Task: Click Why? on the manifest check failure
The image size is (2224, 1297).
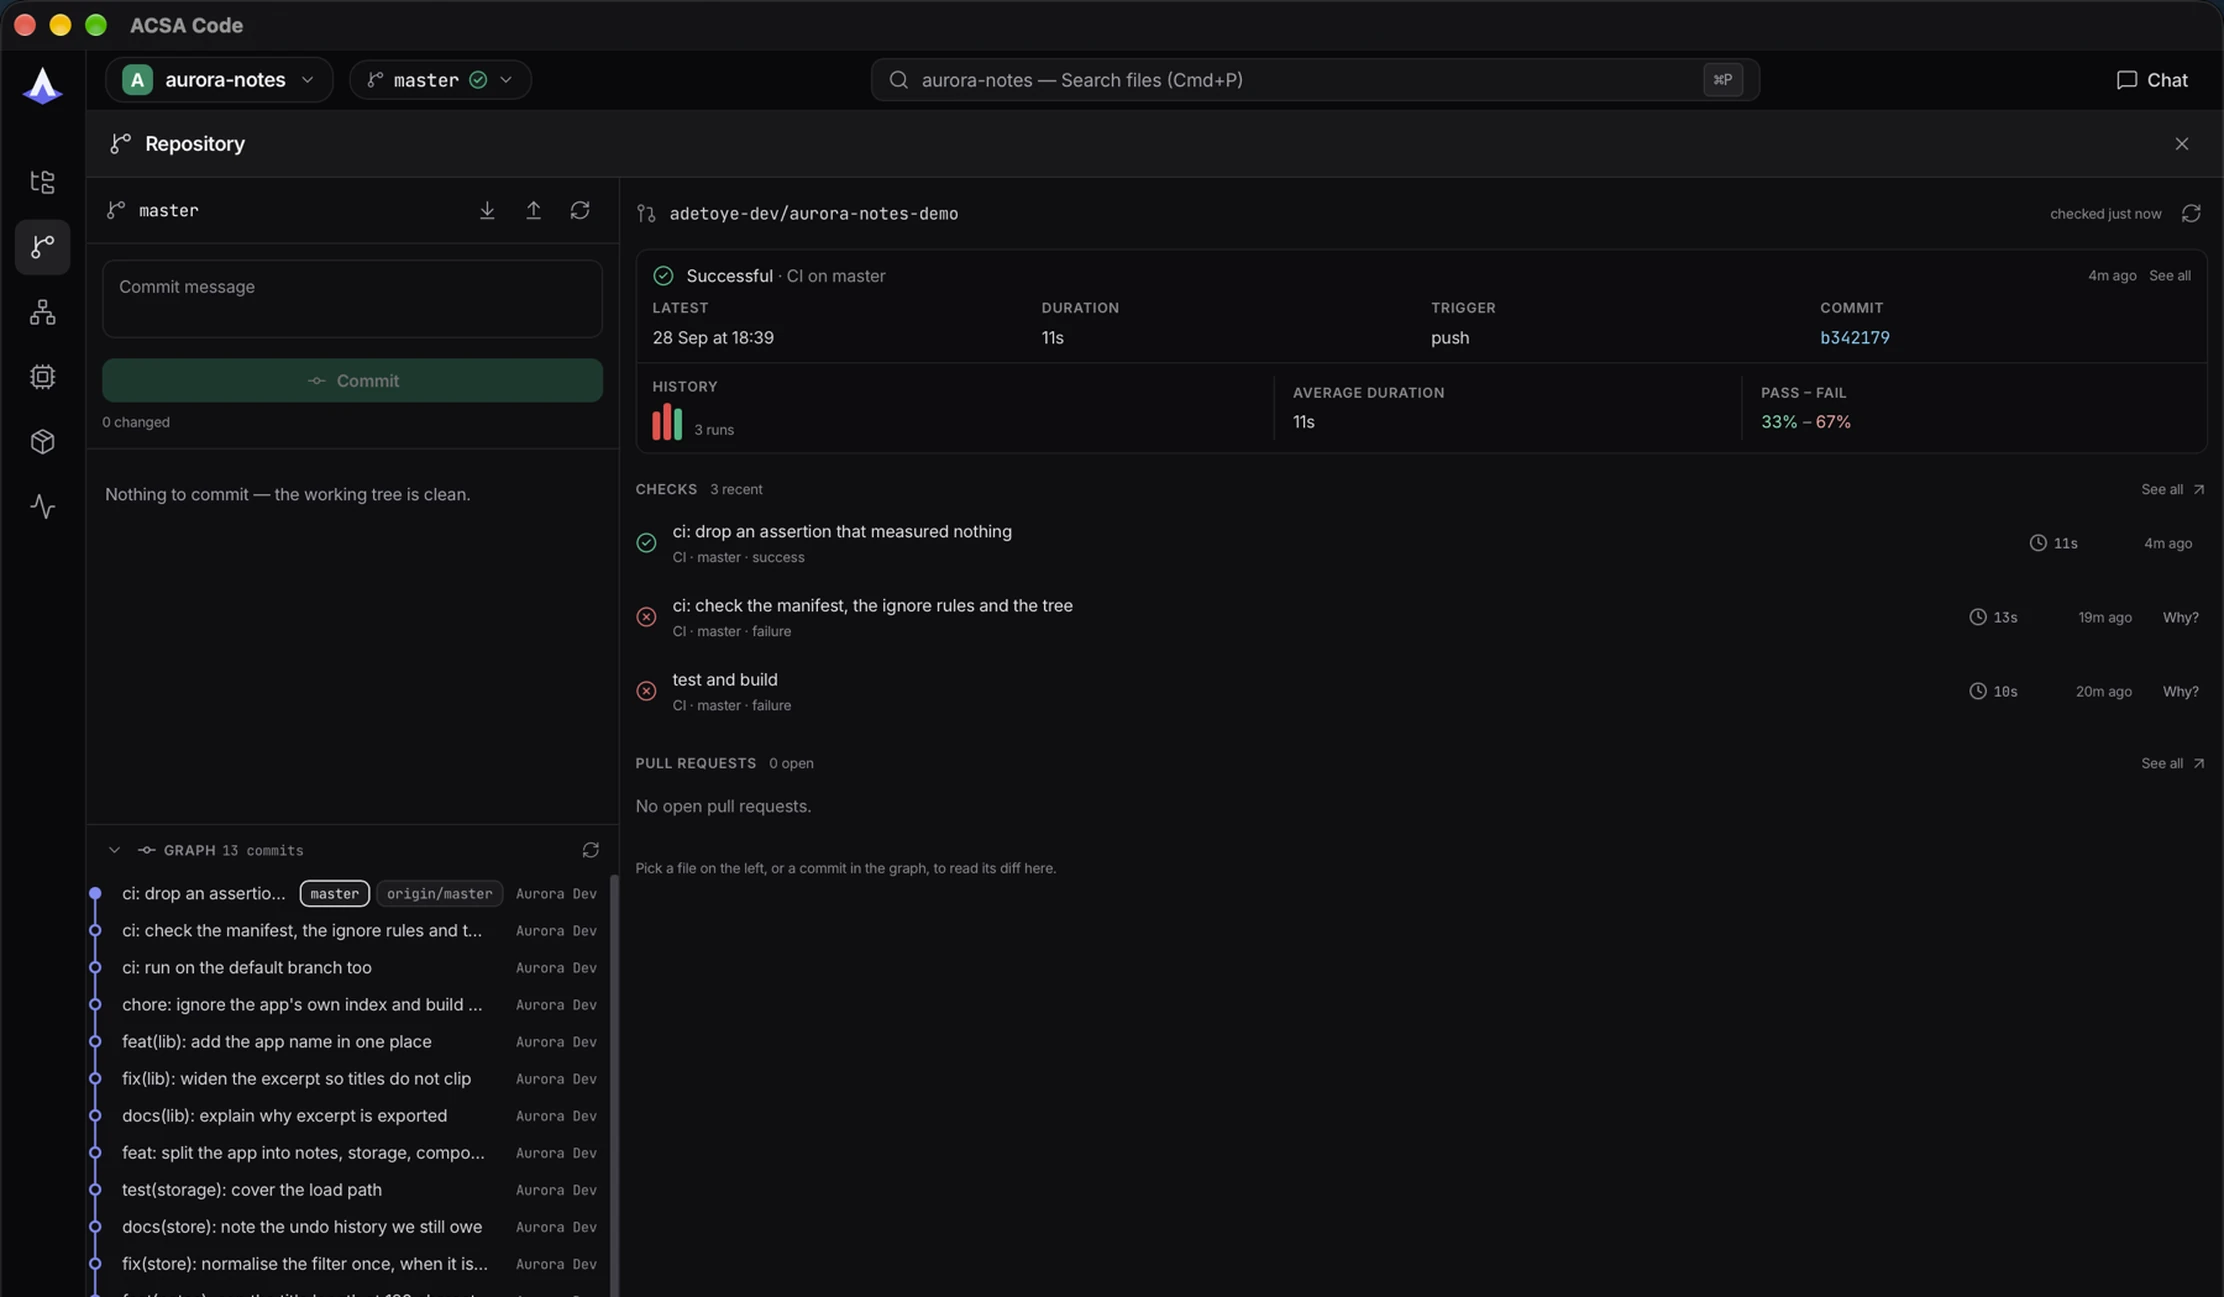Action: click(2180, 618)
